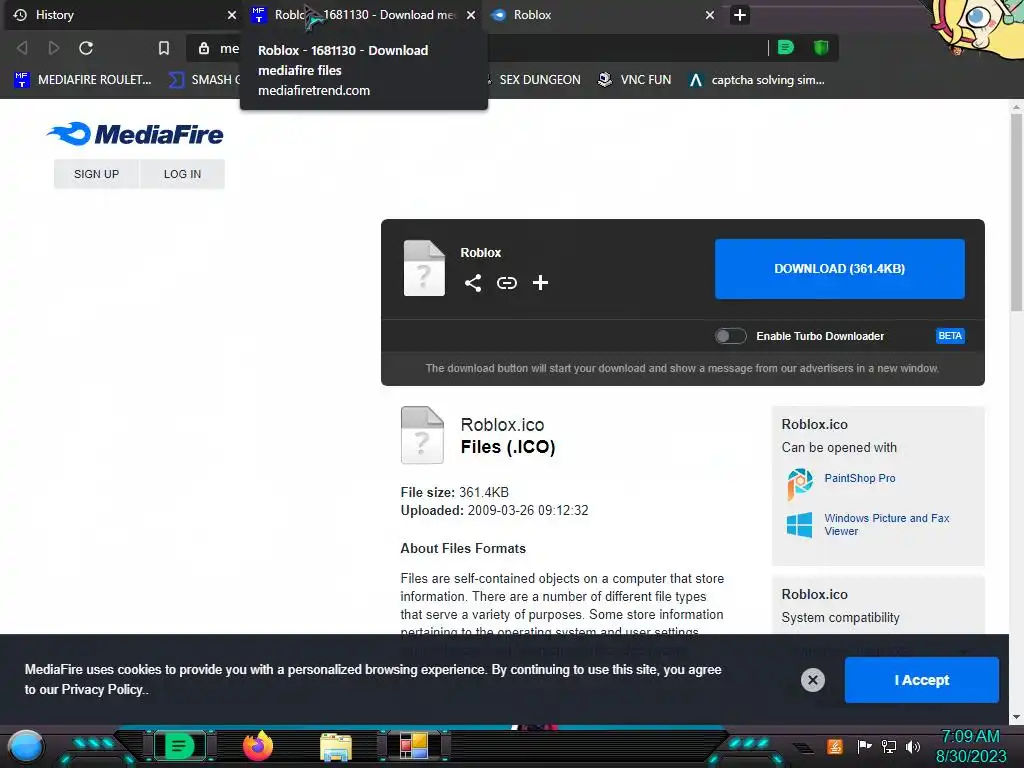
Task: Click the MediaFire logo
Action: pos(135,134)
